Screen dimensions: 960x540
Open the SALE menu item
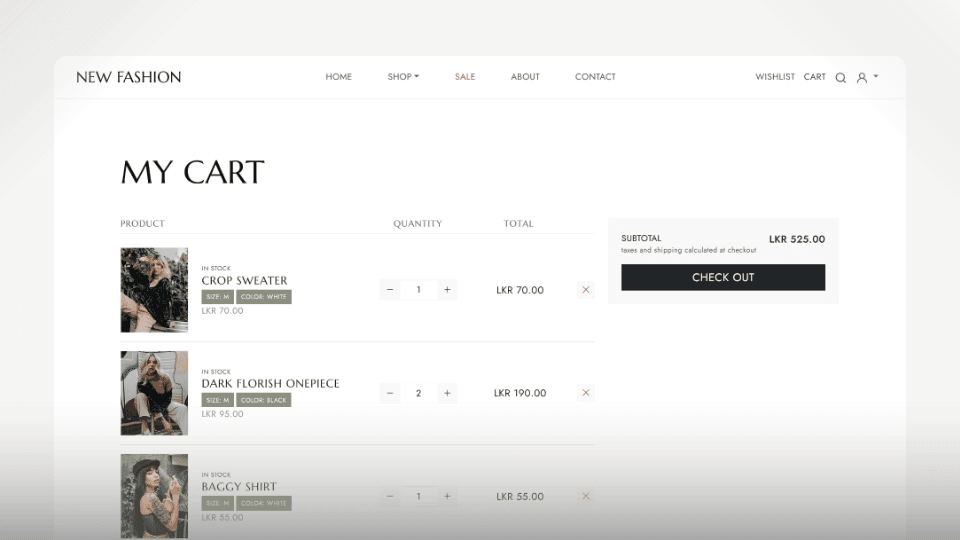[465, 77]
